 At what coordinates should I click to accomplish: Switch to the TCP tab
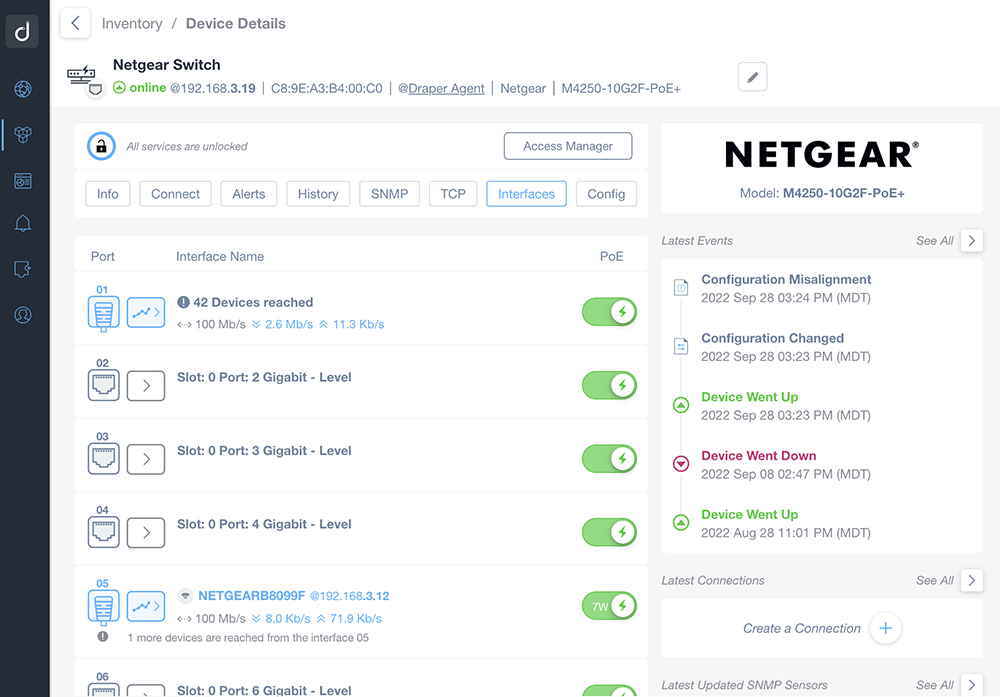click(453, 194)
